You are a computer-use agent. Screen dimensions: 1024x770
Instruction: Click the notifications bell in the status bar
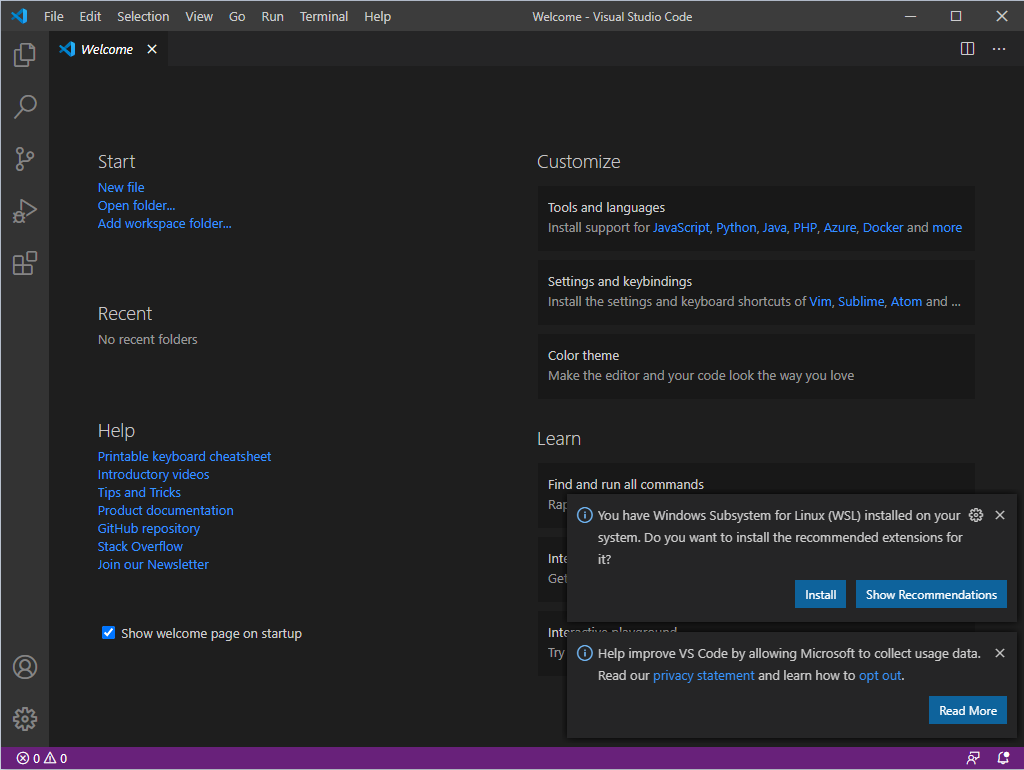pos(1003,758)
